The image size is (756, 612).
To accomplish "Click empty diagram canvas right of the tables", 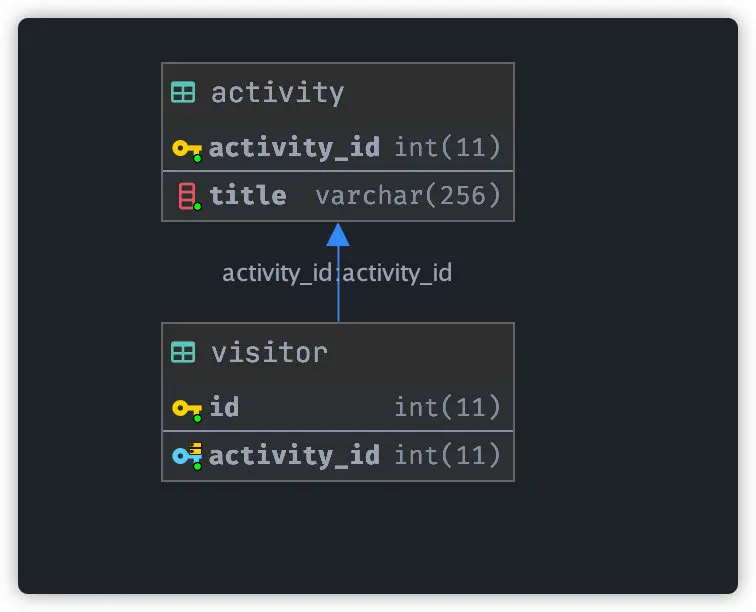I will pyautogui.click(x=627, y=289).
